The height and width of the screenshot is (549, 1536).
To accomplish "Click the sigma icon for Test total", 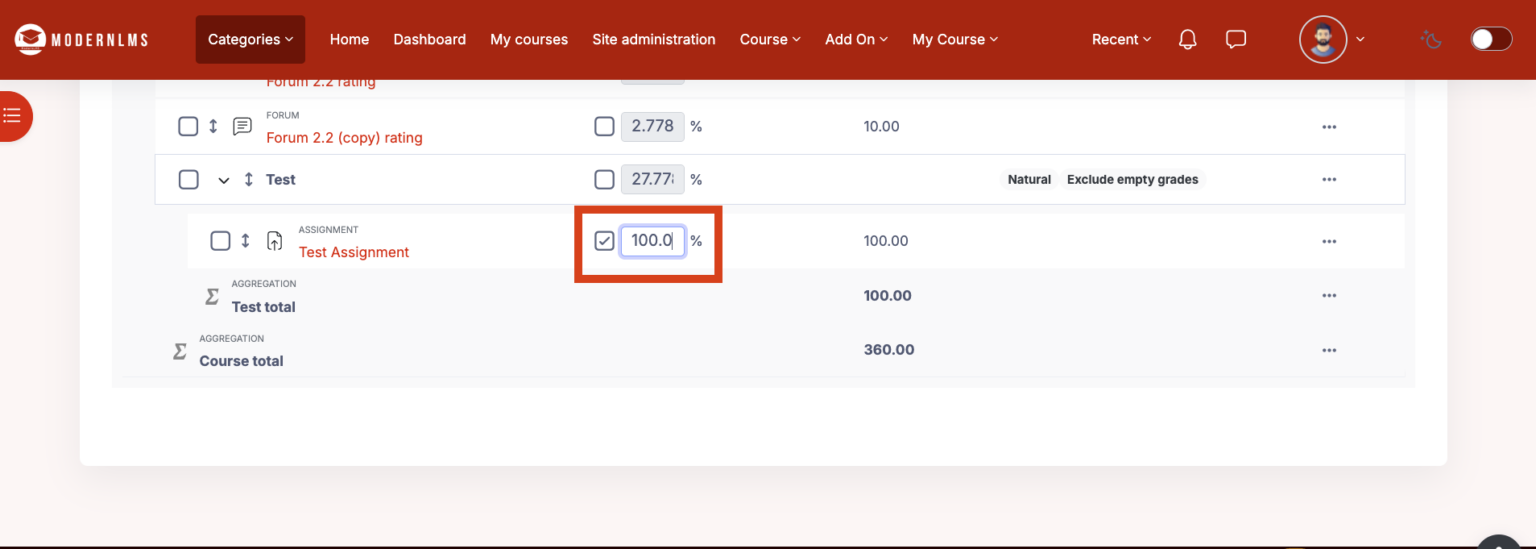I will 212,296.
